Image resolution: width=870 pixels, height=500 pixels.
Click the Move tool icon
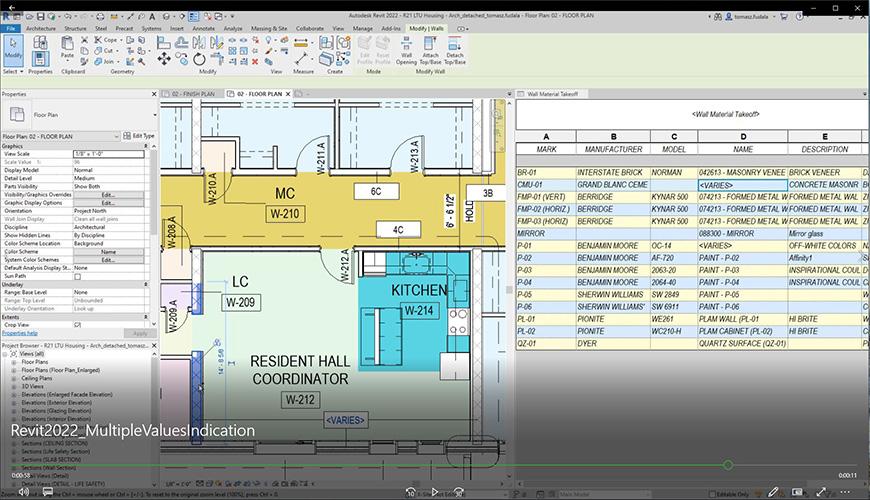(x=164, y=59)
